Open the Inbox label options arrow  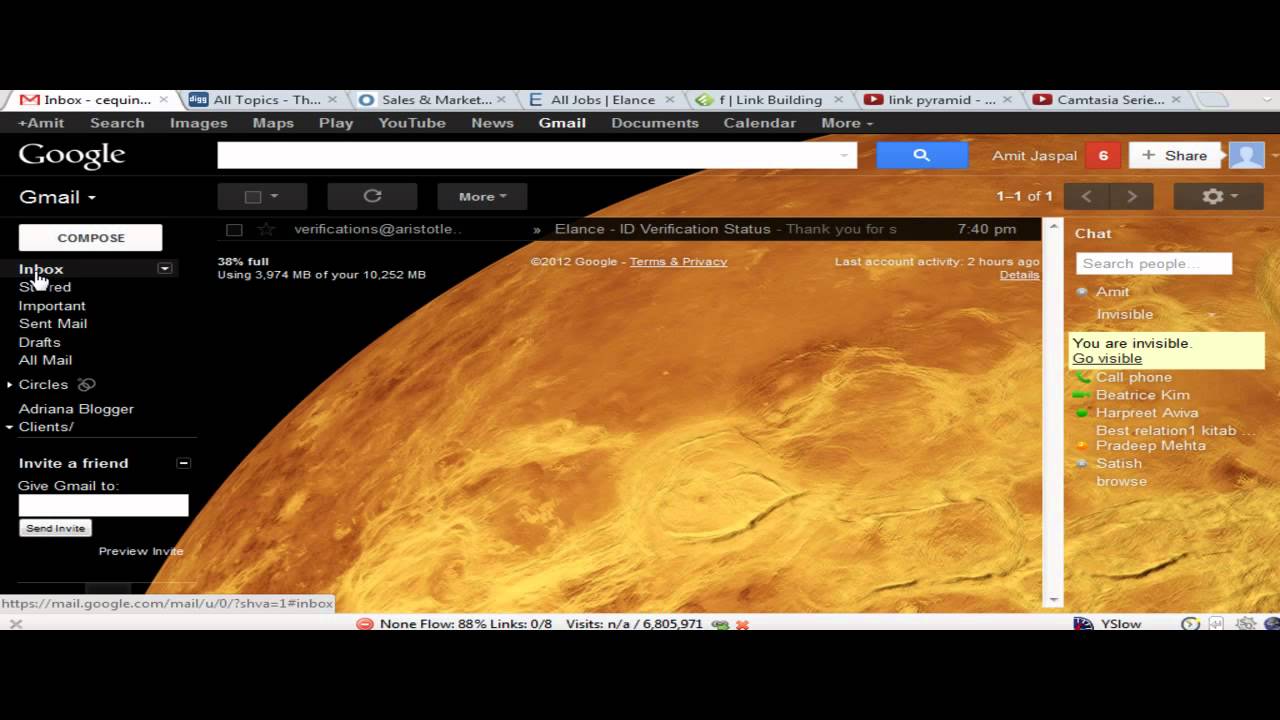pyautogui.click(x=165, y=268)
